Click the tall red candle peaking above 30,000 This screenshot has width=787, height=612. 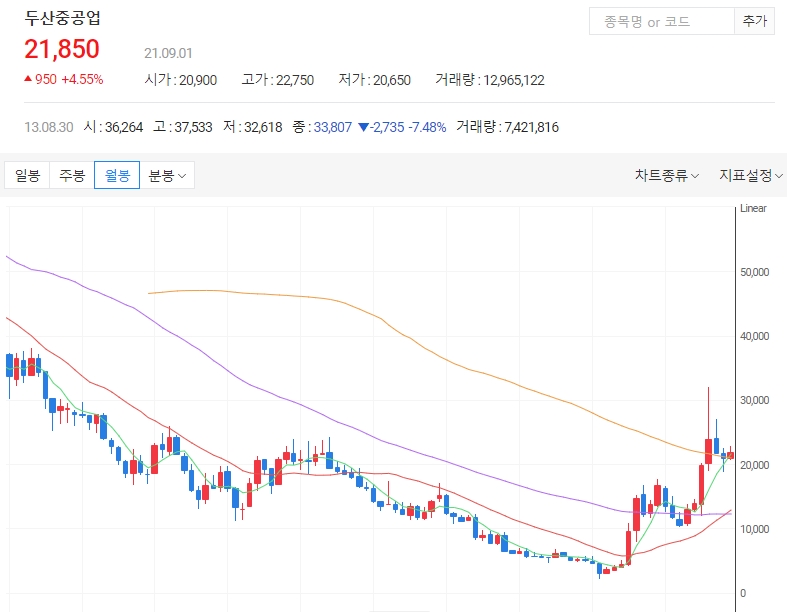coord(708,451)
